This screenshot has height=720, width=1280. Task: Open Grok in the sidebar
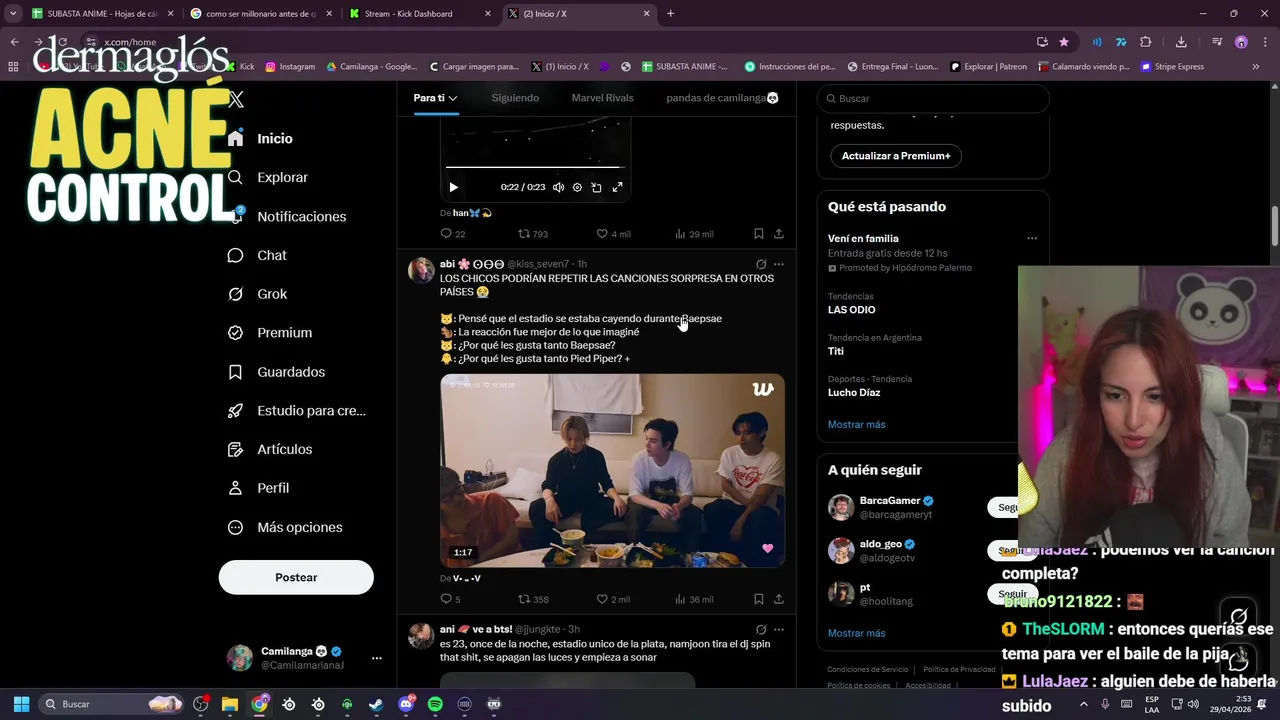point(258,294)
